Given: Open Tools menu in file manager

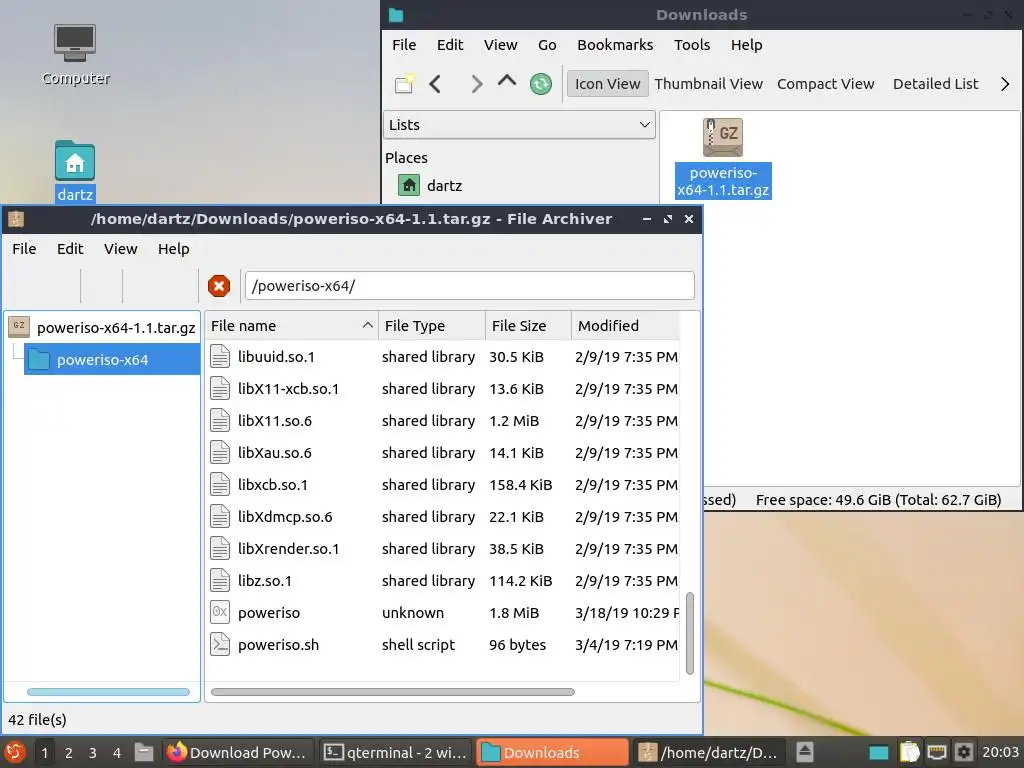Looking at the screenshot, I should (692, 45).
